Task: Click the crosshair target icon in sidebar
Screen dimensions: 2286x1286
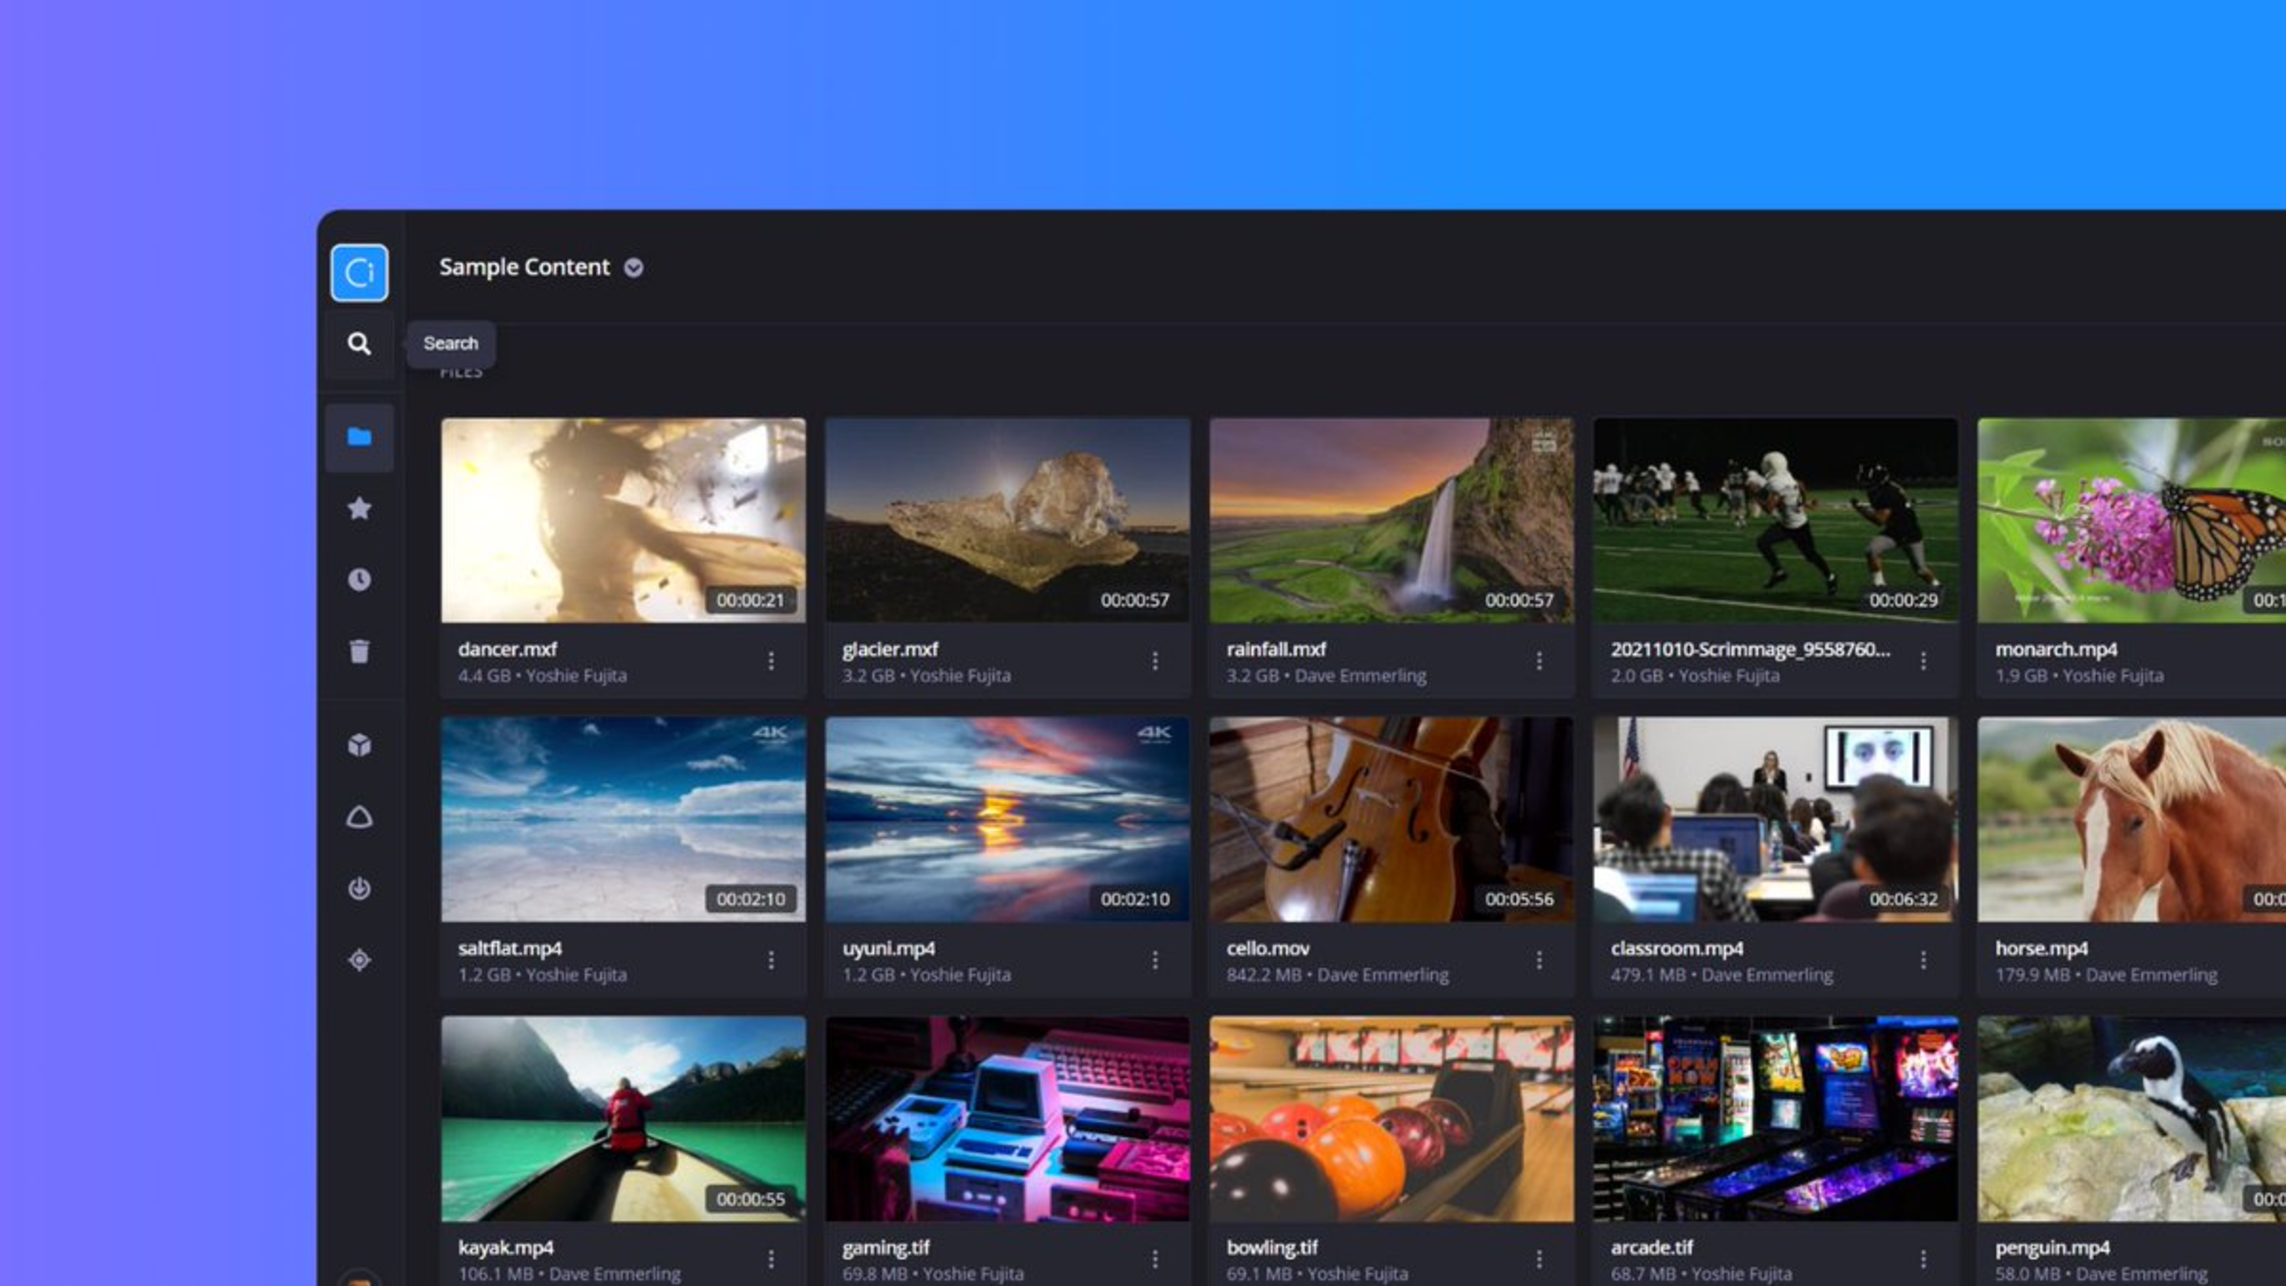Action: (359, 960)
